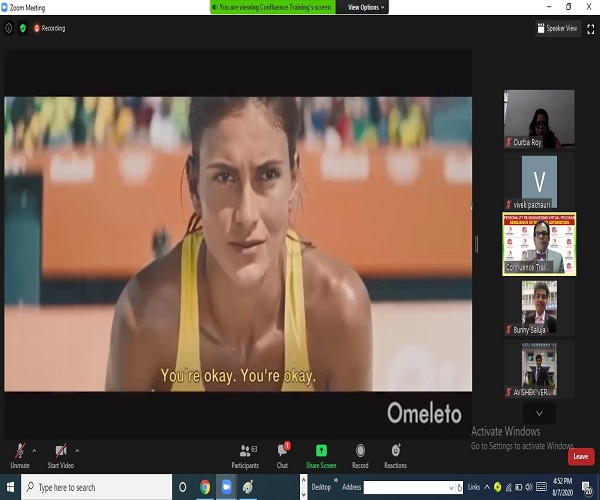Expand video options arrow next to Start Video
This screenshot has height=500, width=600.
[77, 451]
